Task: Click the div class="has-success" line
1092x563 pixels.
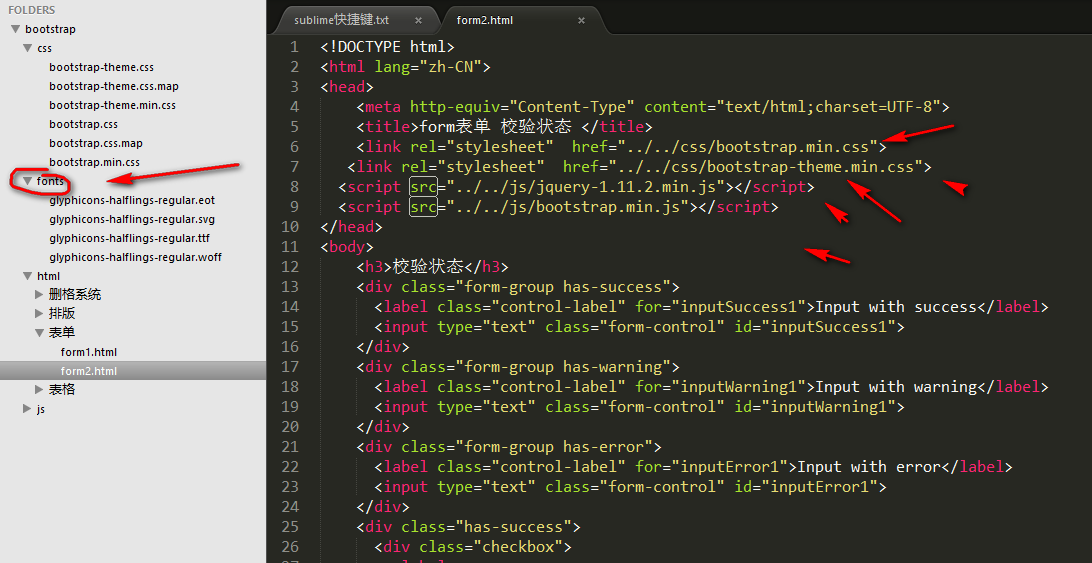Action: (x=469, y=527)
